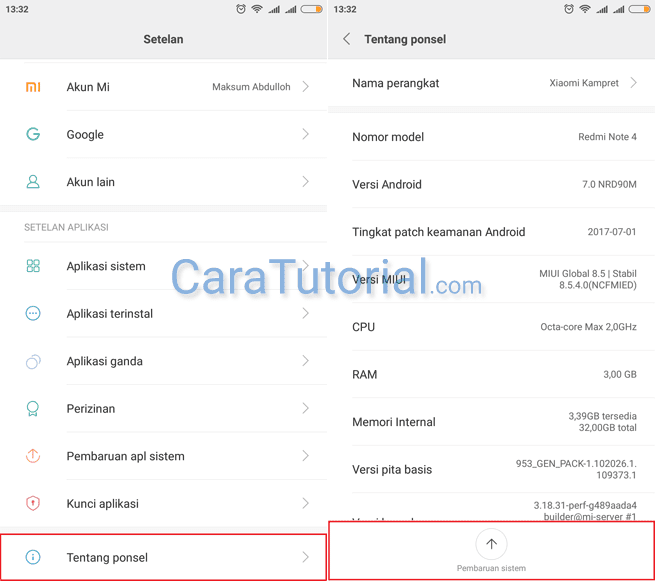The height and width of the screenshot is (581, 655).
Task: Tap the dual-circle icon for Aplikasi ganda
Action: pos(33,361)
